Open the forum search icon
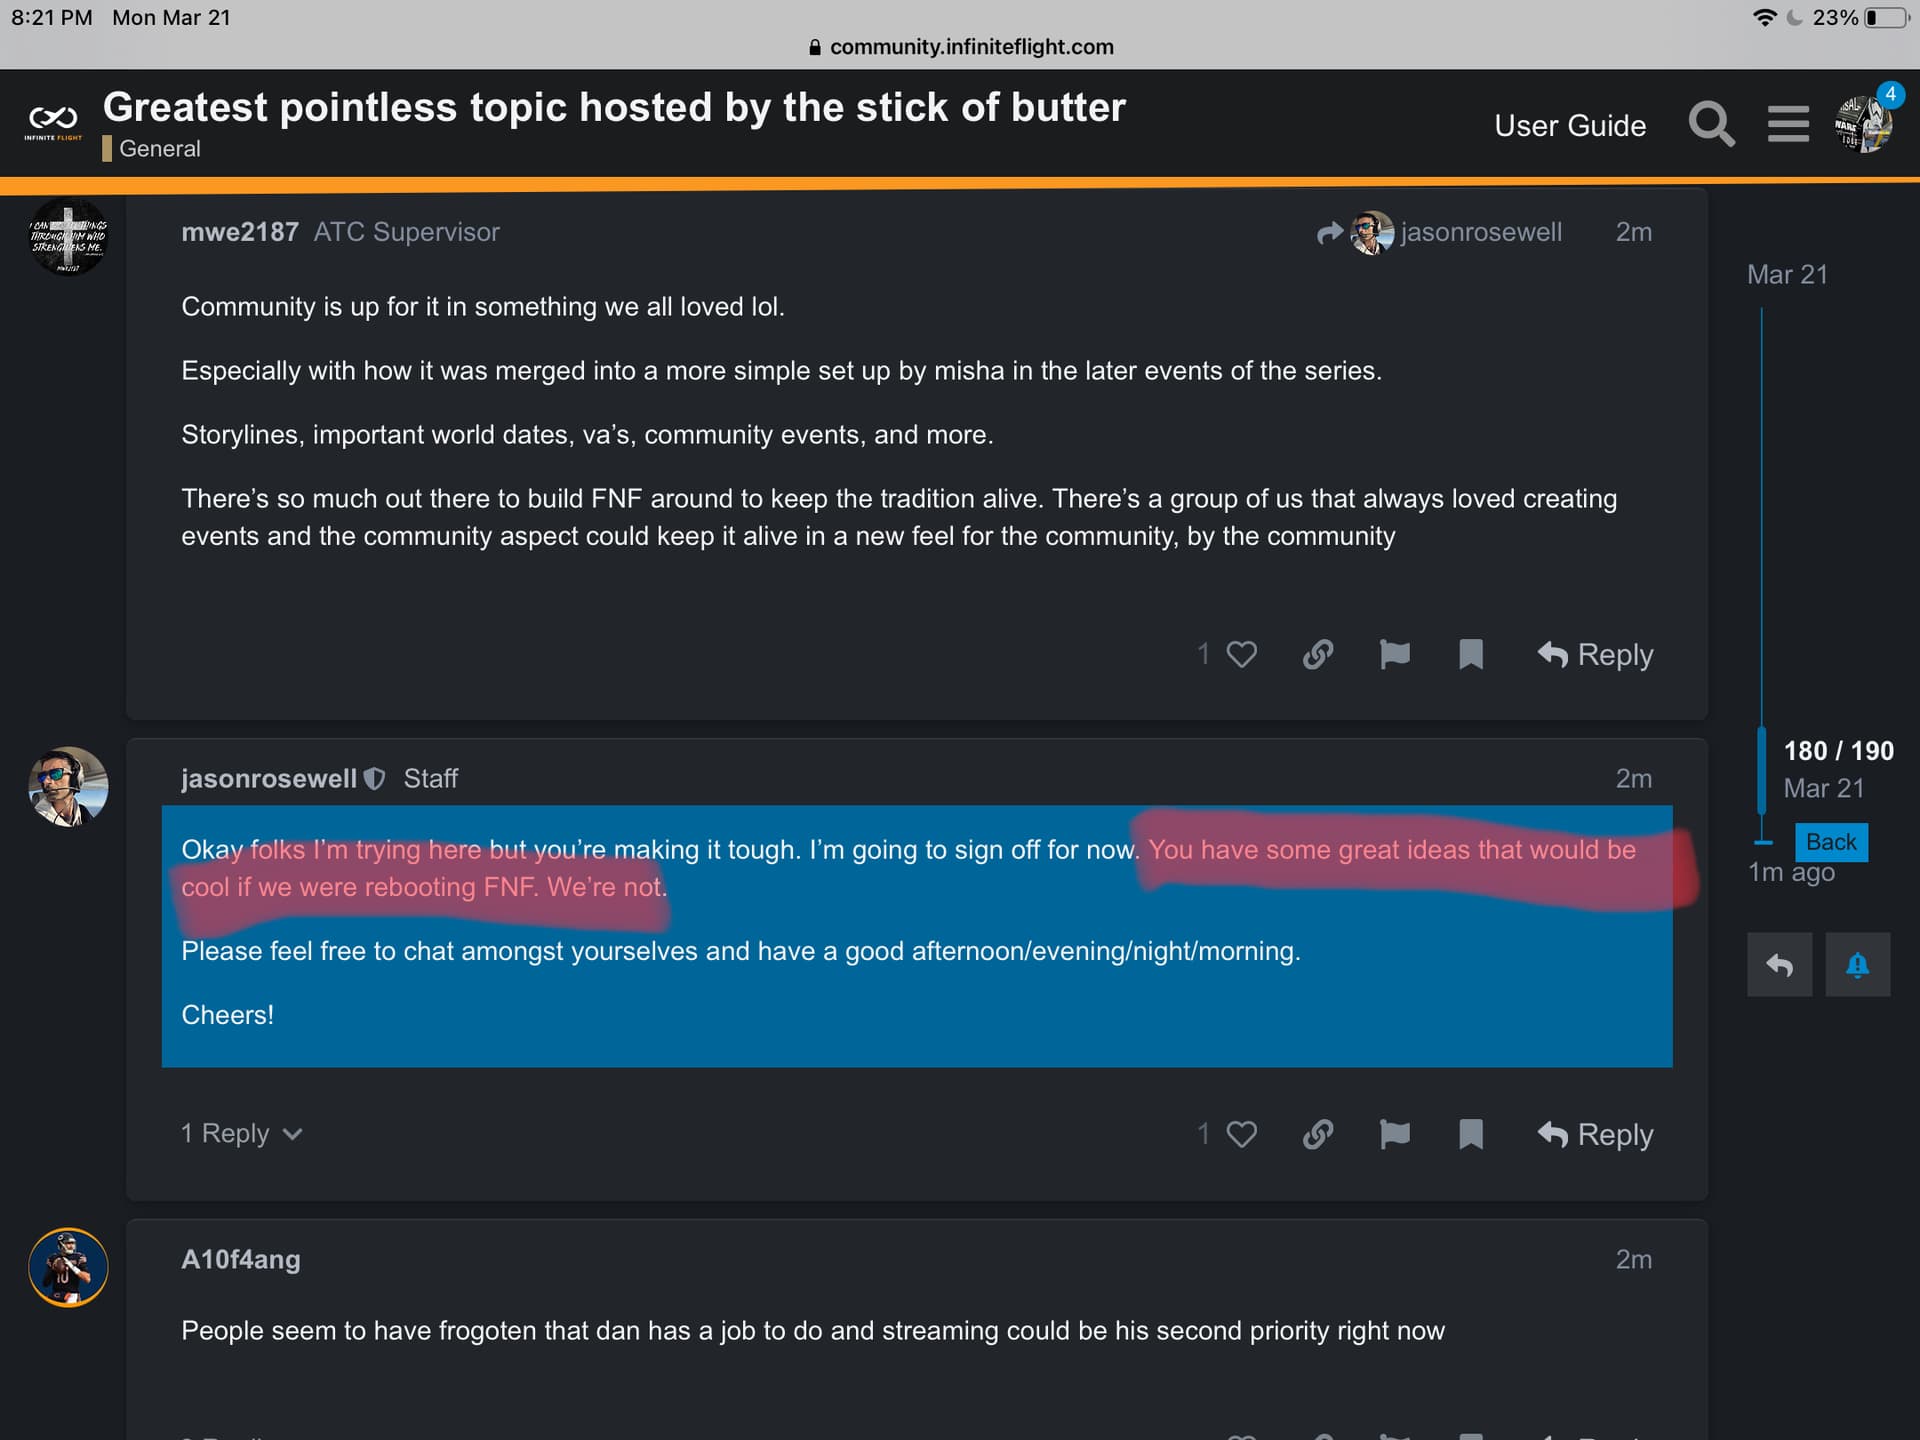Screen dimensions: 1920x1440 pos(1711,125)
